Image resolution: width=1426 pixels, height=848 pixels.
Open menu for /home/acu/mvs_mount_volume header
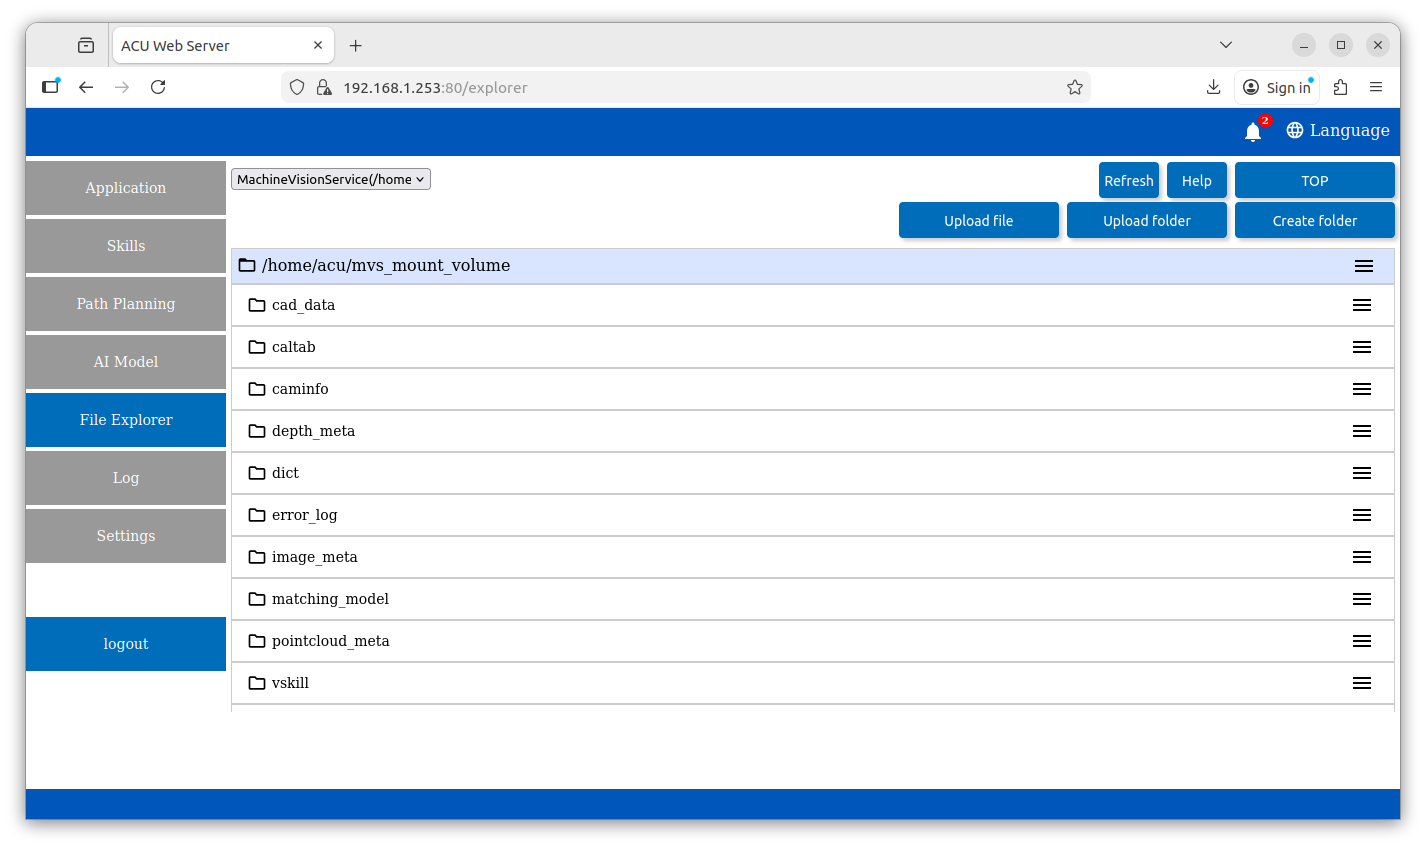(x=1364, y=266)
